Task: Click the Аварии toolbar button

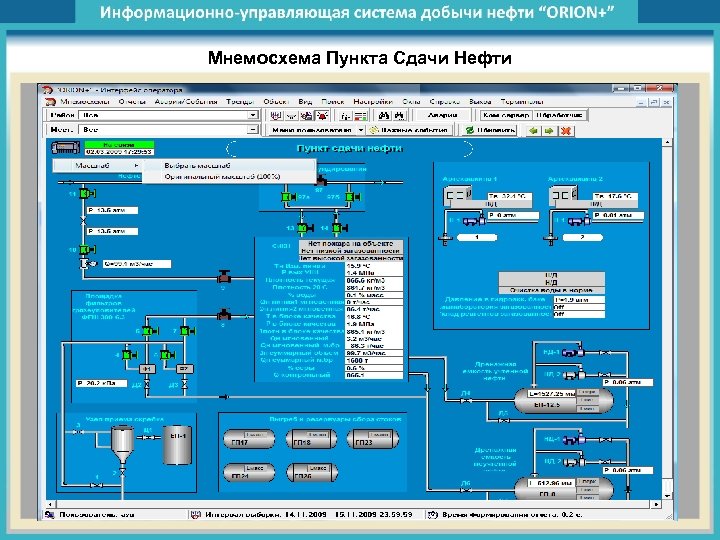Action: (443, 115)
